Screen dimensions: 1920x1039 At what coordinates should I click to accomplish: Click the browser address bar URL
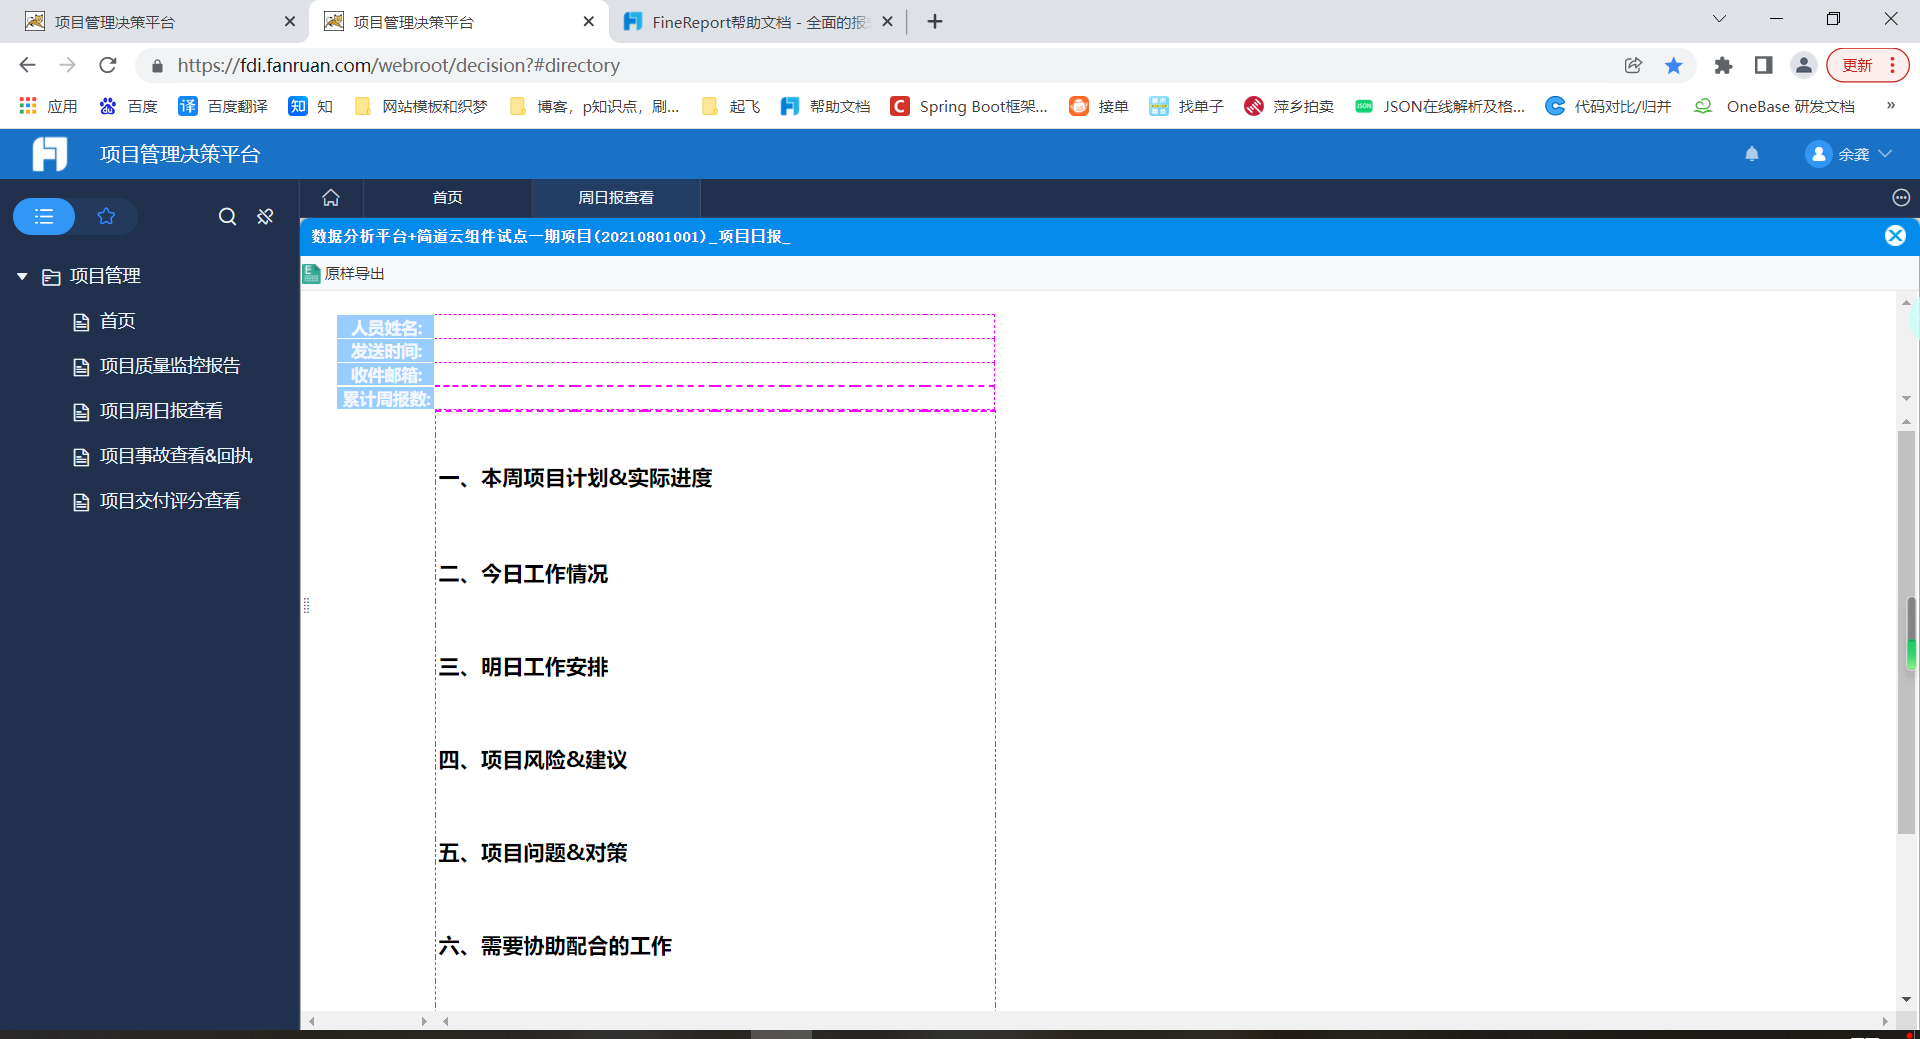399,65
